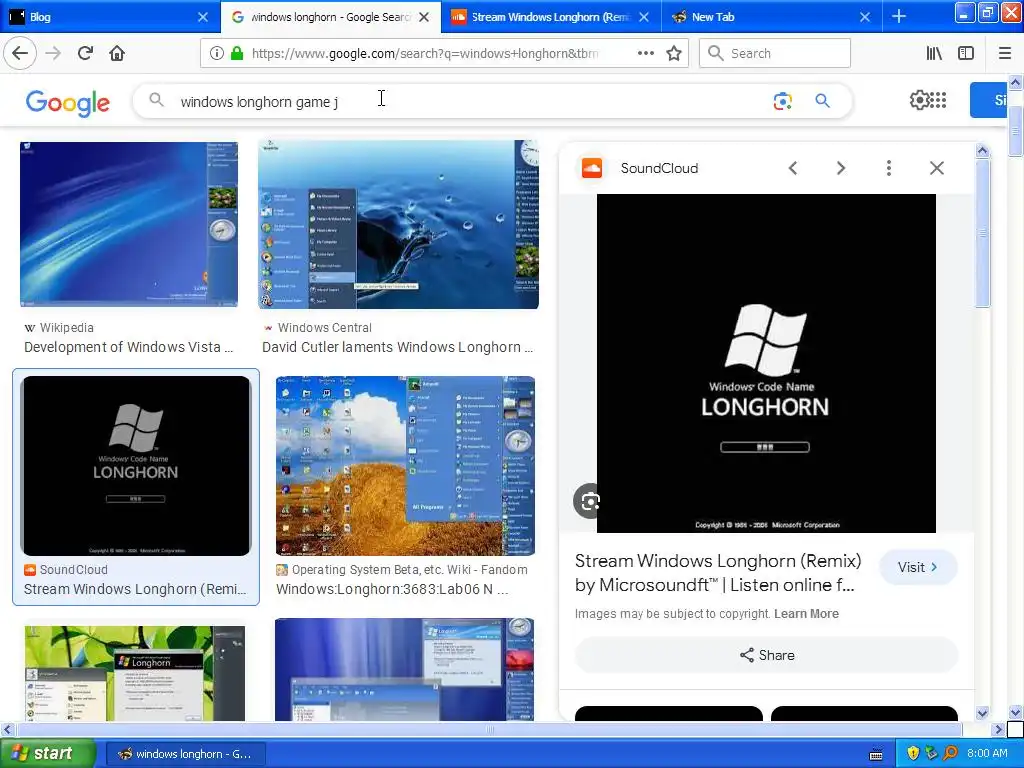The height and width of the screenshot is (768, 1024).
Task: Click Lens search icon on preview image
Action: click(590, 501)
